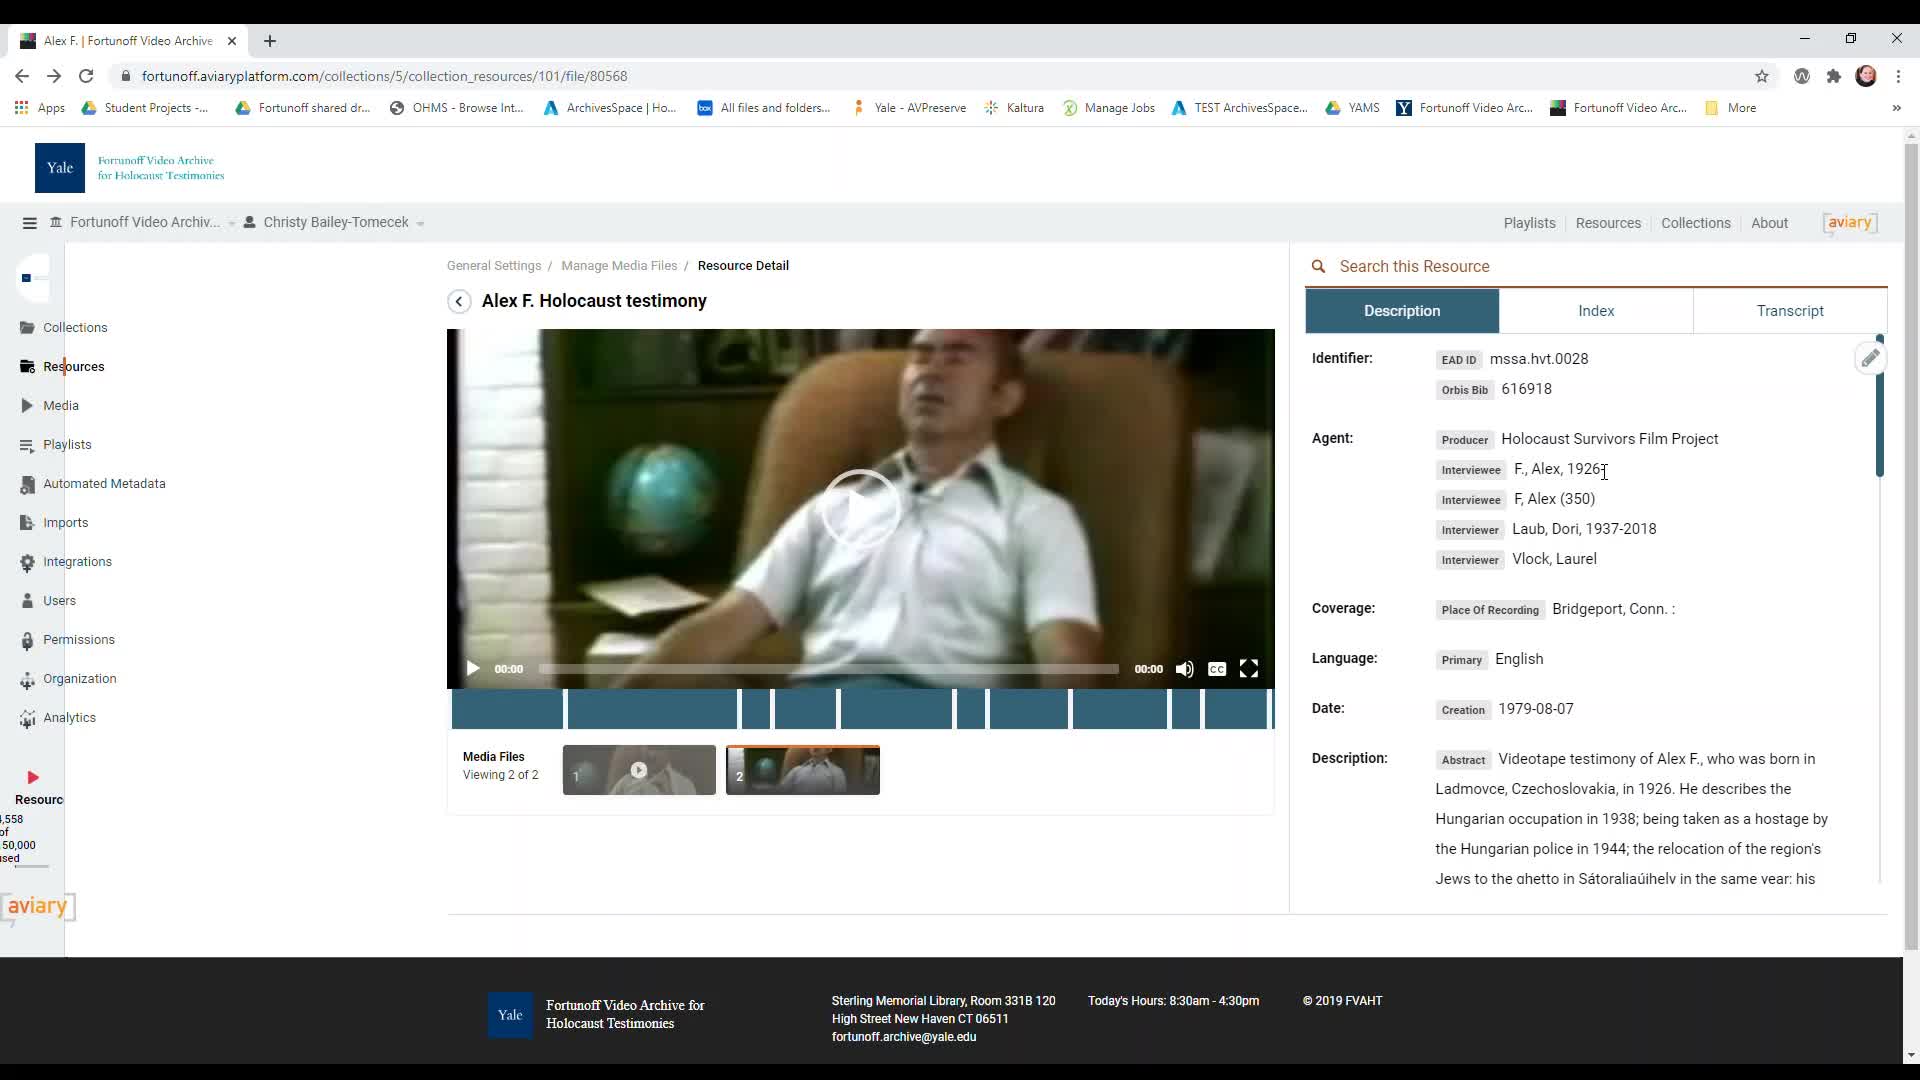The width and height of the screenshot is (1920, 1080).
Task: Open the hamburger menu icon
Action: coord(29,223)
